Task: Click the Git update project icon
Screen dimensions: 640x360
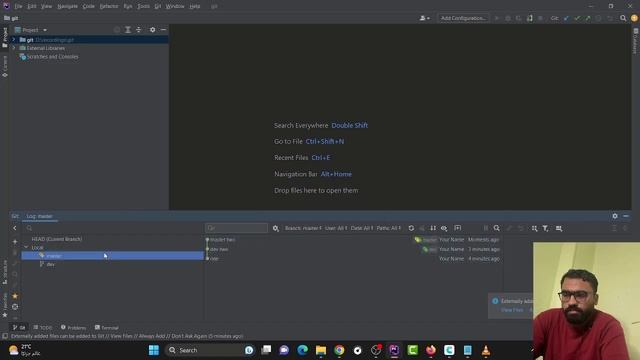Action: pos(566,18)
